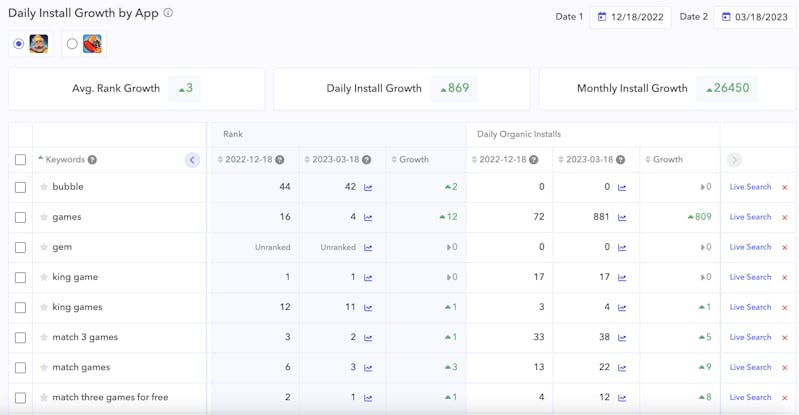
Task: Delete the 'match 3 games' row
Action: [x=784, y=337]
